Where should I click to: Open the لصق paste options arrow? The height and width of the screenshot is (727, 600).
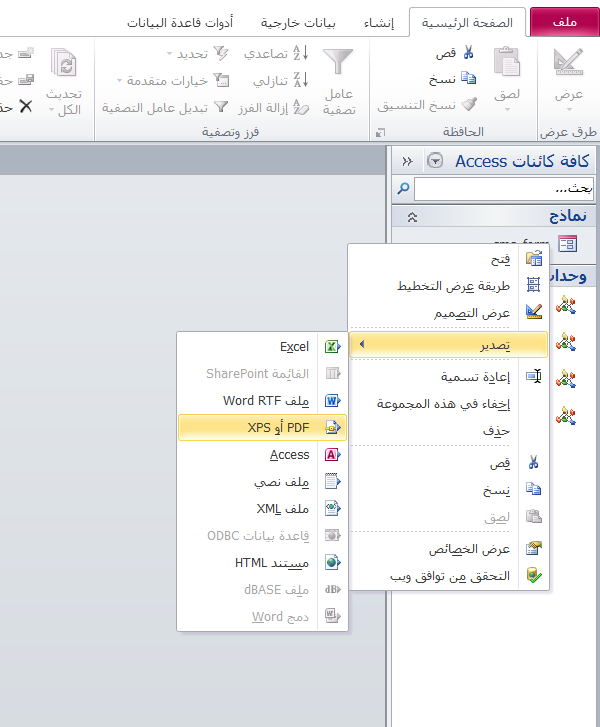coord(507,110)
